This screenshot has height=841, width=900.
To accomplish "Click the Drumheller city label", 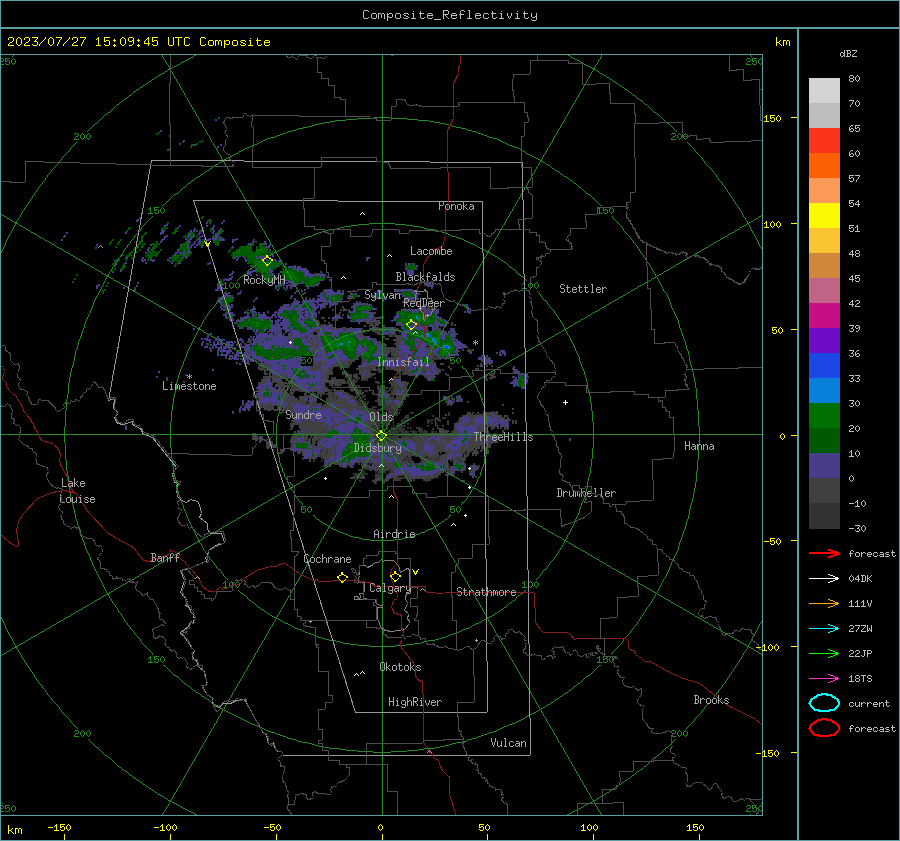I will [x=586, y=493].
